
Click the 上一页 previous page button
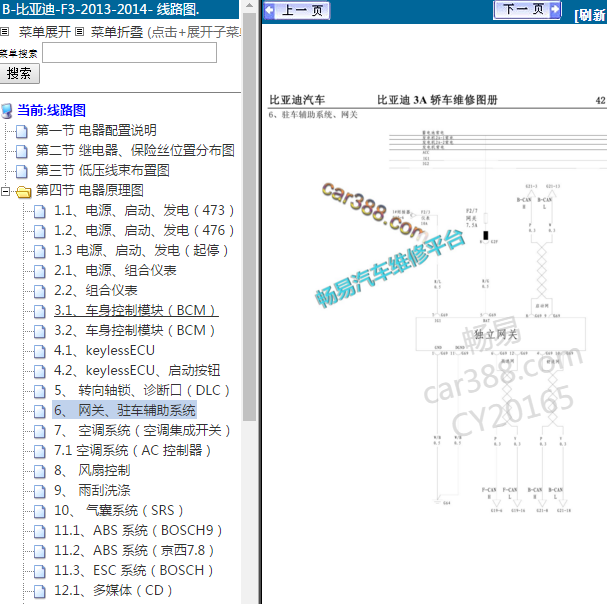tap(297, 10)
